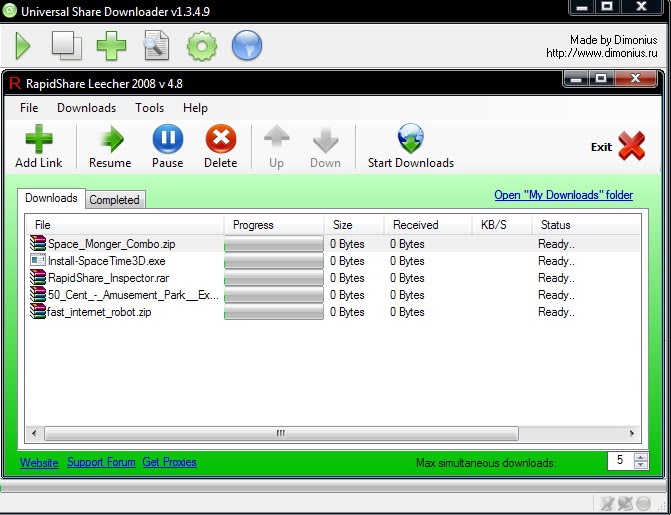Click the max simultaneous downloads number field
The height and width of the screenshot is (515, 671).
click(621, 461)
